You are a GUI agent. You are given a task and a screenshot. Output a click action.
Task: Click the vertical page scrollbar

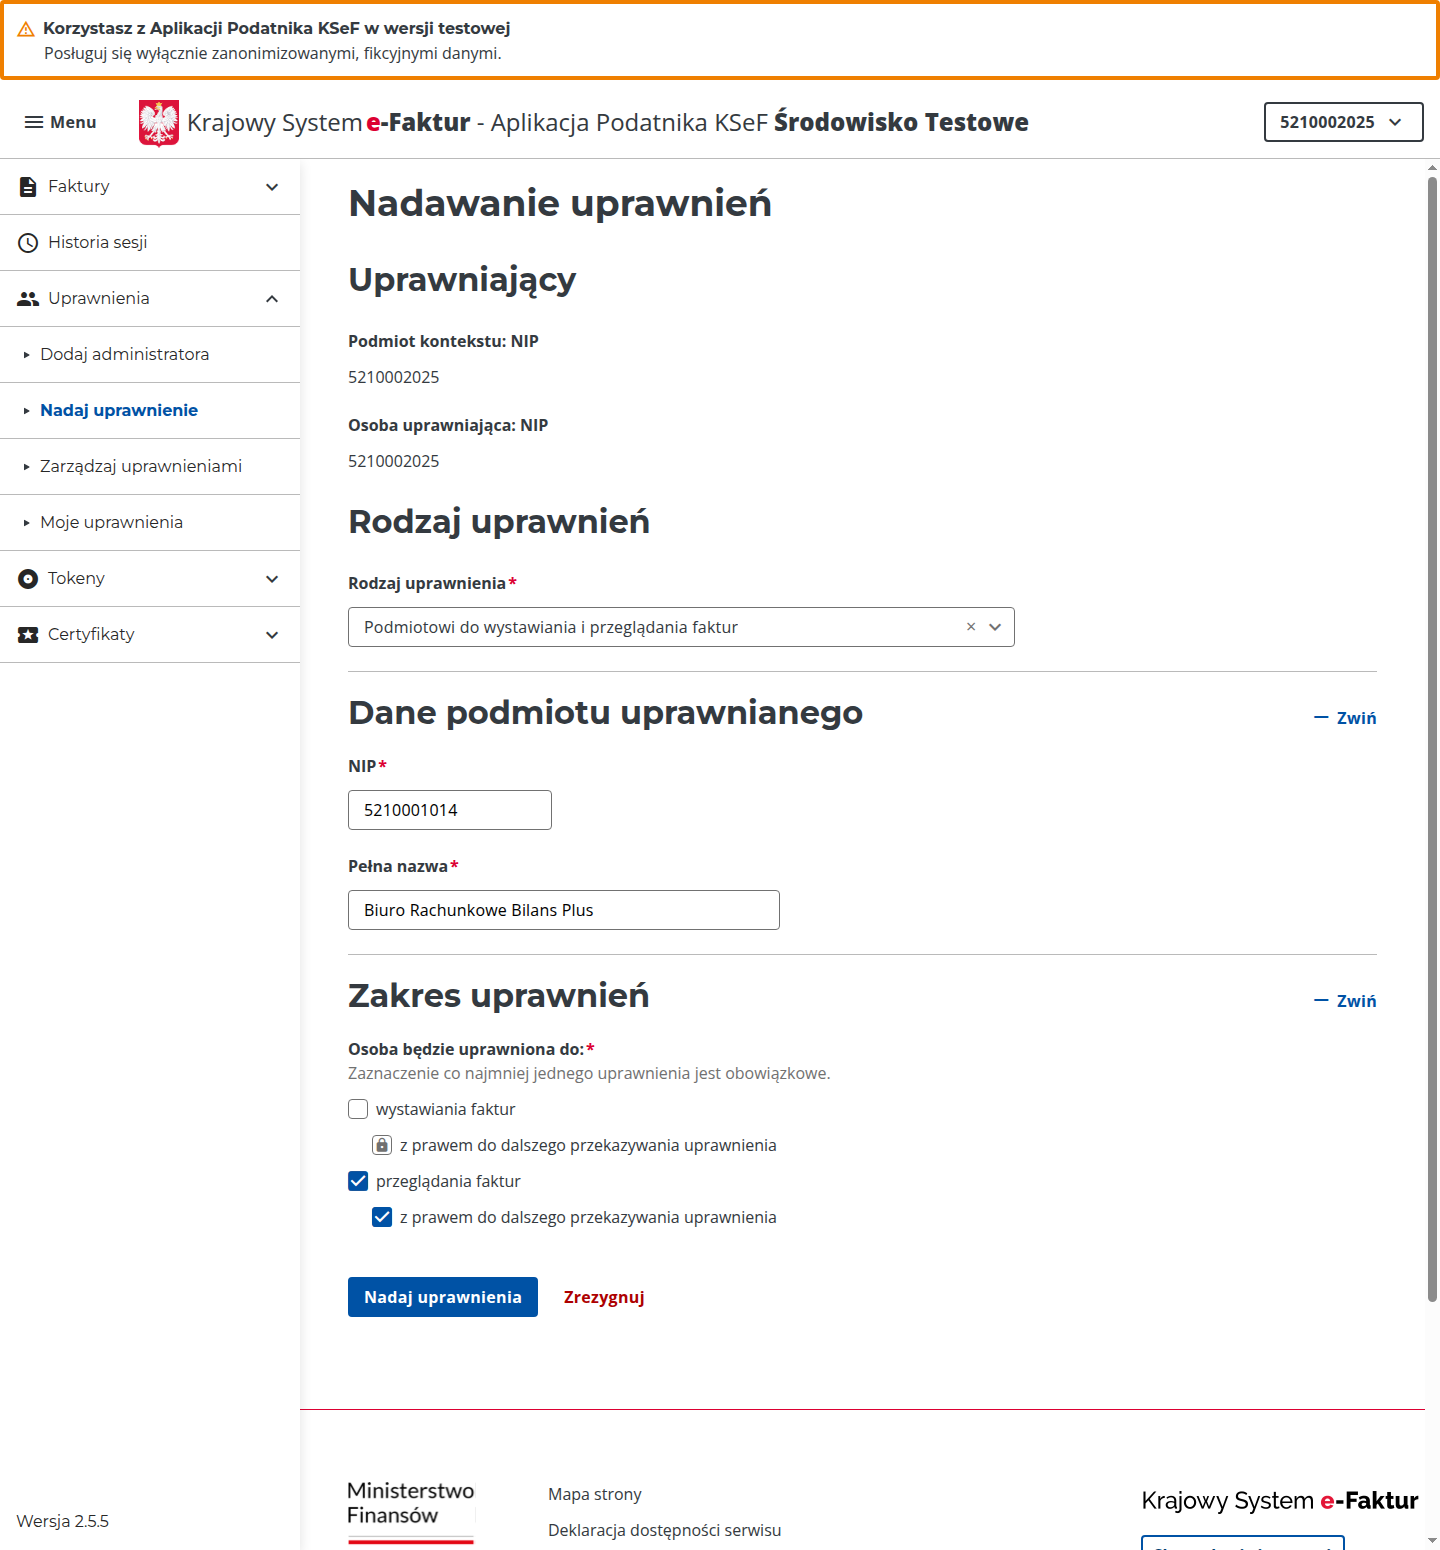pyautogui.click(x=1432, y=740)
